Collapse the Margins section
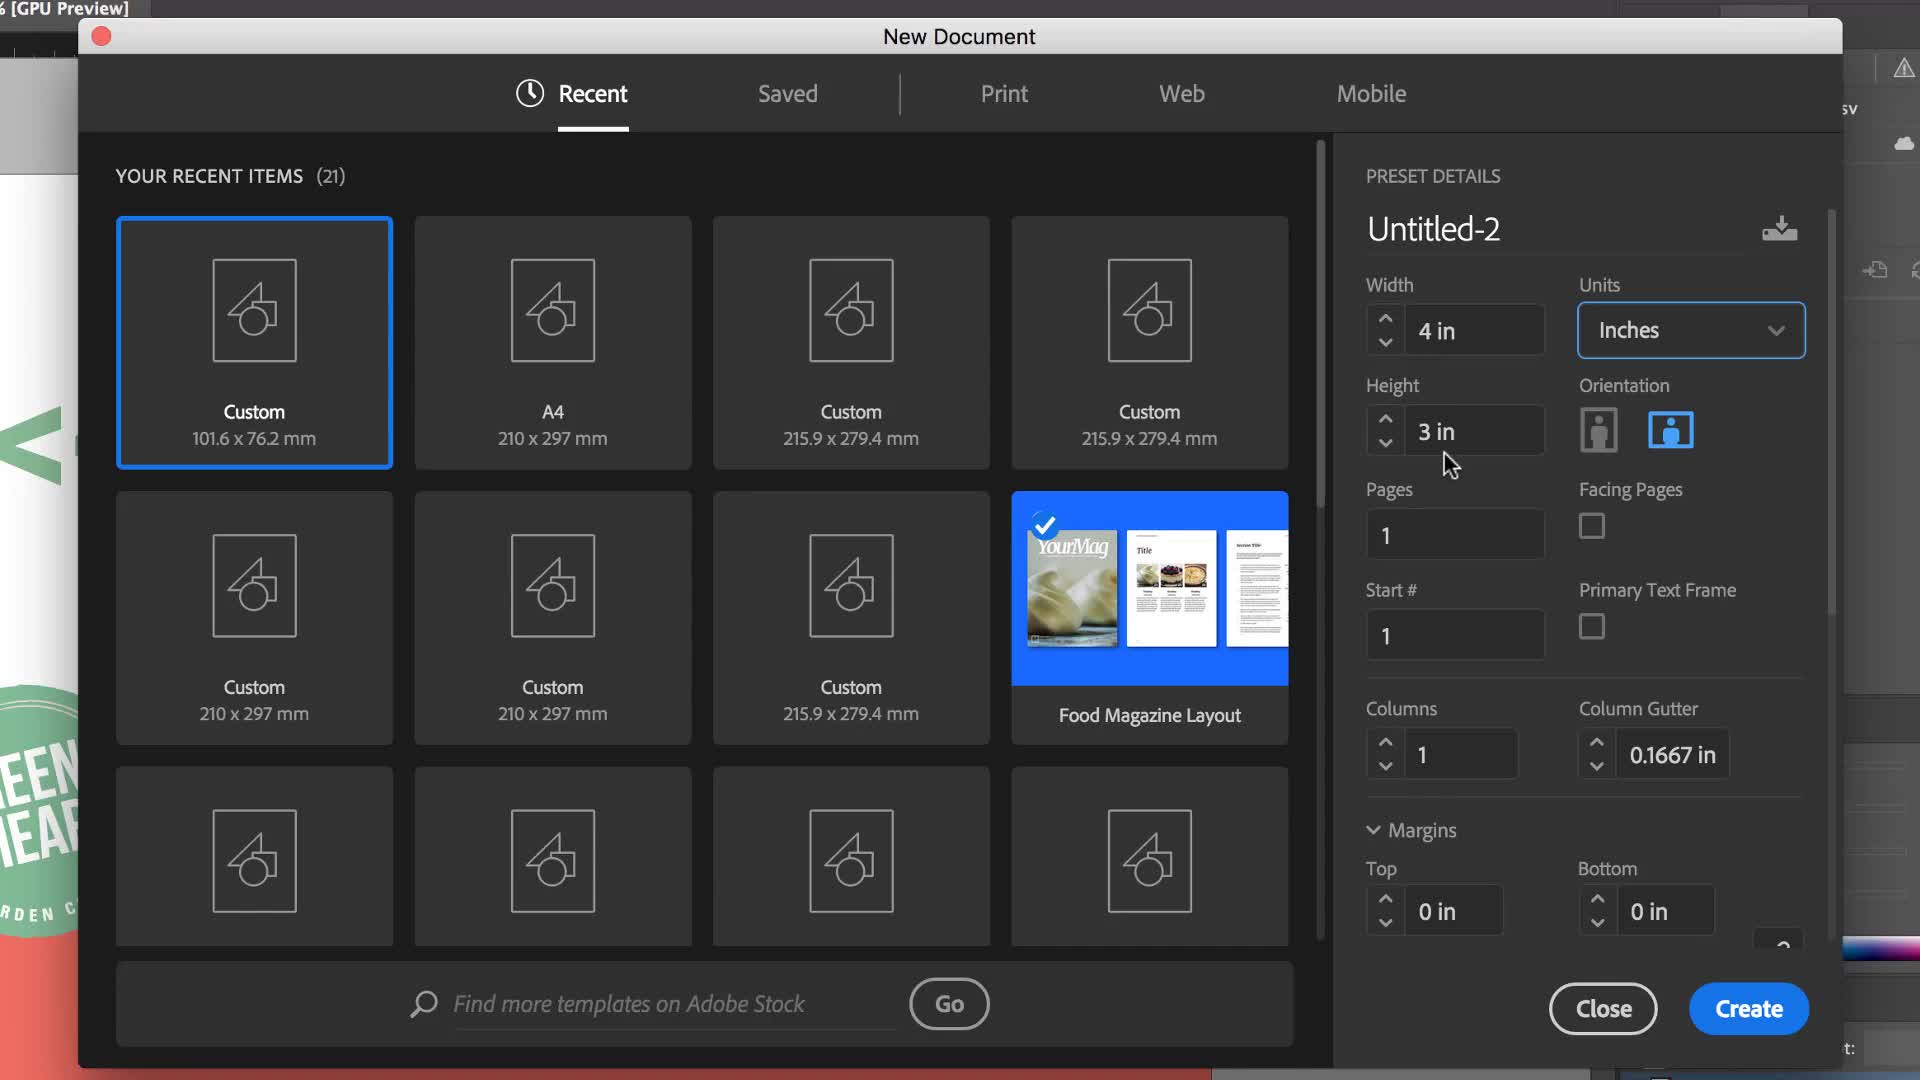The height and width of the screenshot is (1080, 1920). [x=1411, y=830]
